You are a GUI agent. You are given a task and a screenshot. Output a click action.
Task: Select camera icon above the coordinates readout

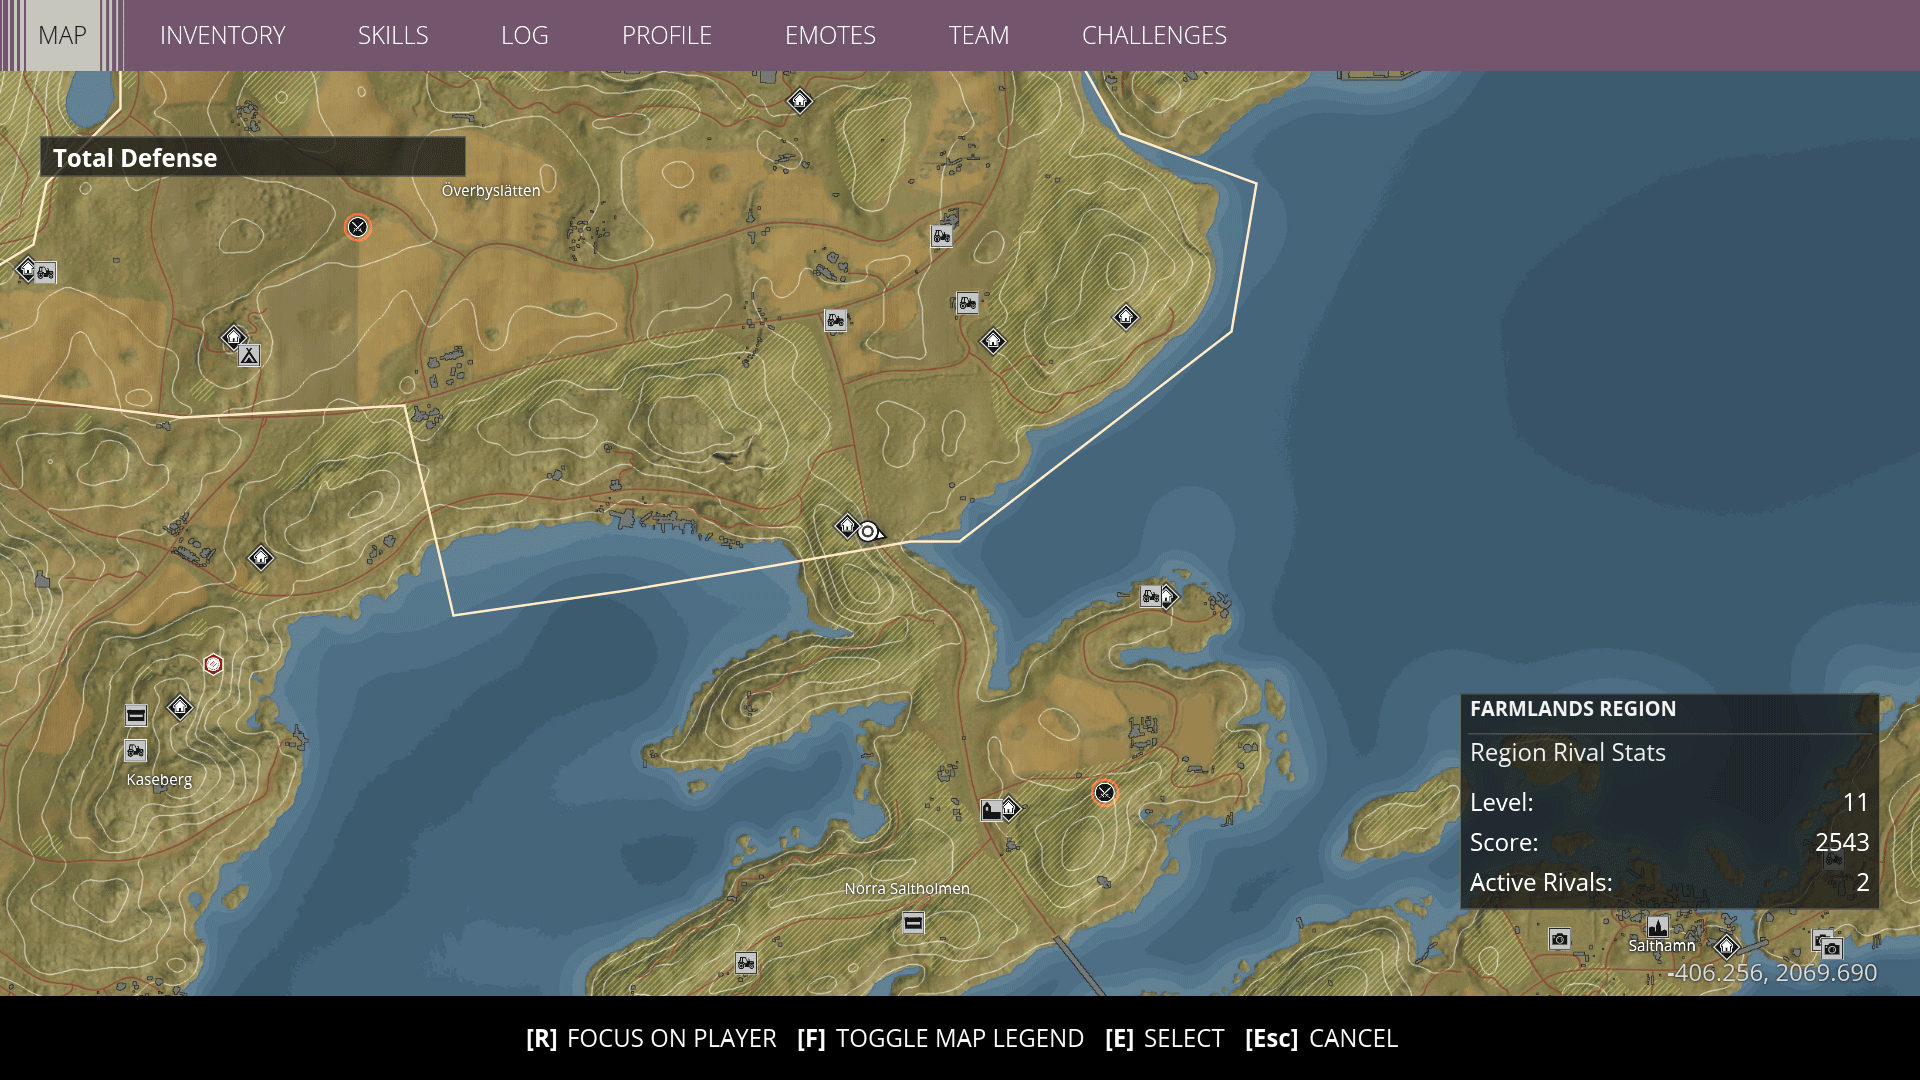(x=1832, y=947)
